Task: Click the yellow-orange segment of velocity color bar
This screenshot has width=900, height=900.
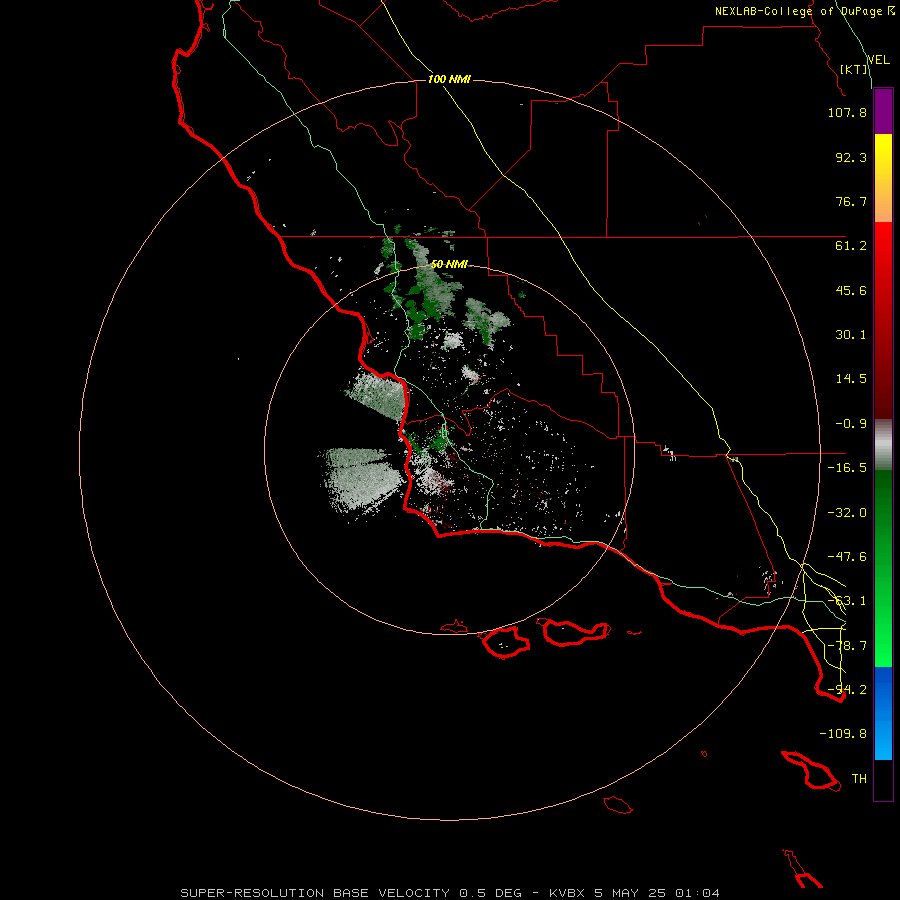Action: pos(883,178)
